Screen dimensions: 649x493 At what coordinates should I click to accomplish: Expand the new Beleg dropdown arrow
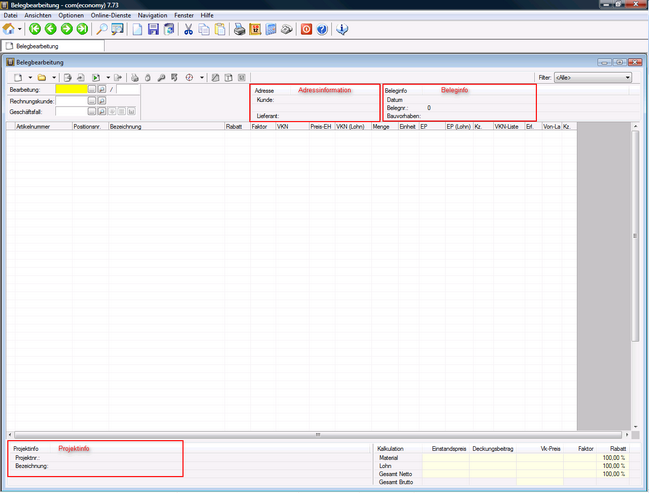pos(30,77)
